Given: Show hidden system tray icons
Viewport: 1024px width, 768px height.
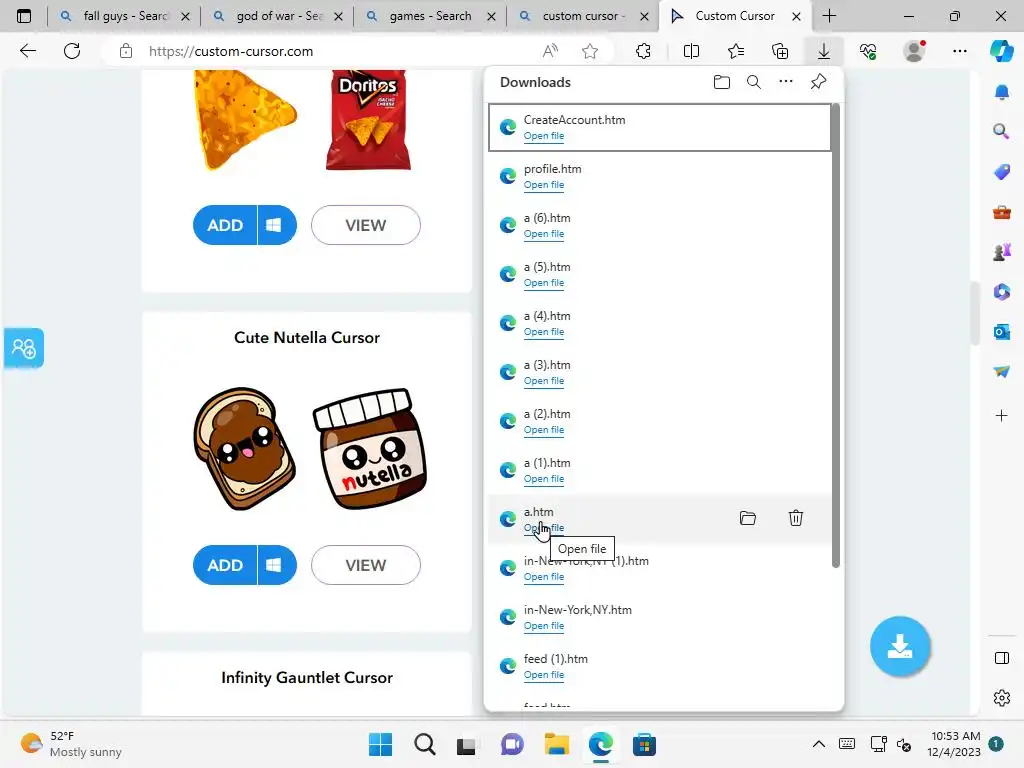Looking at the screenshot, I should (818, 744).
